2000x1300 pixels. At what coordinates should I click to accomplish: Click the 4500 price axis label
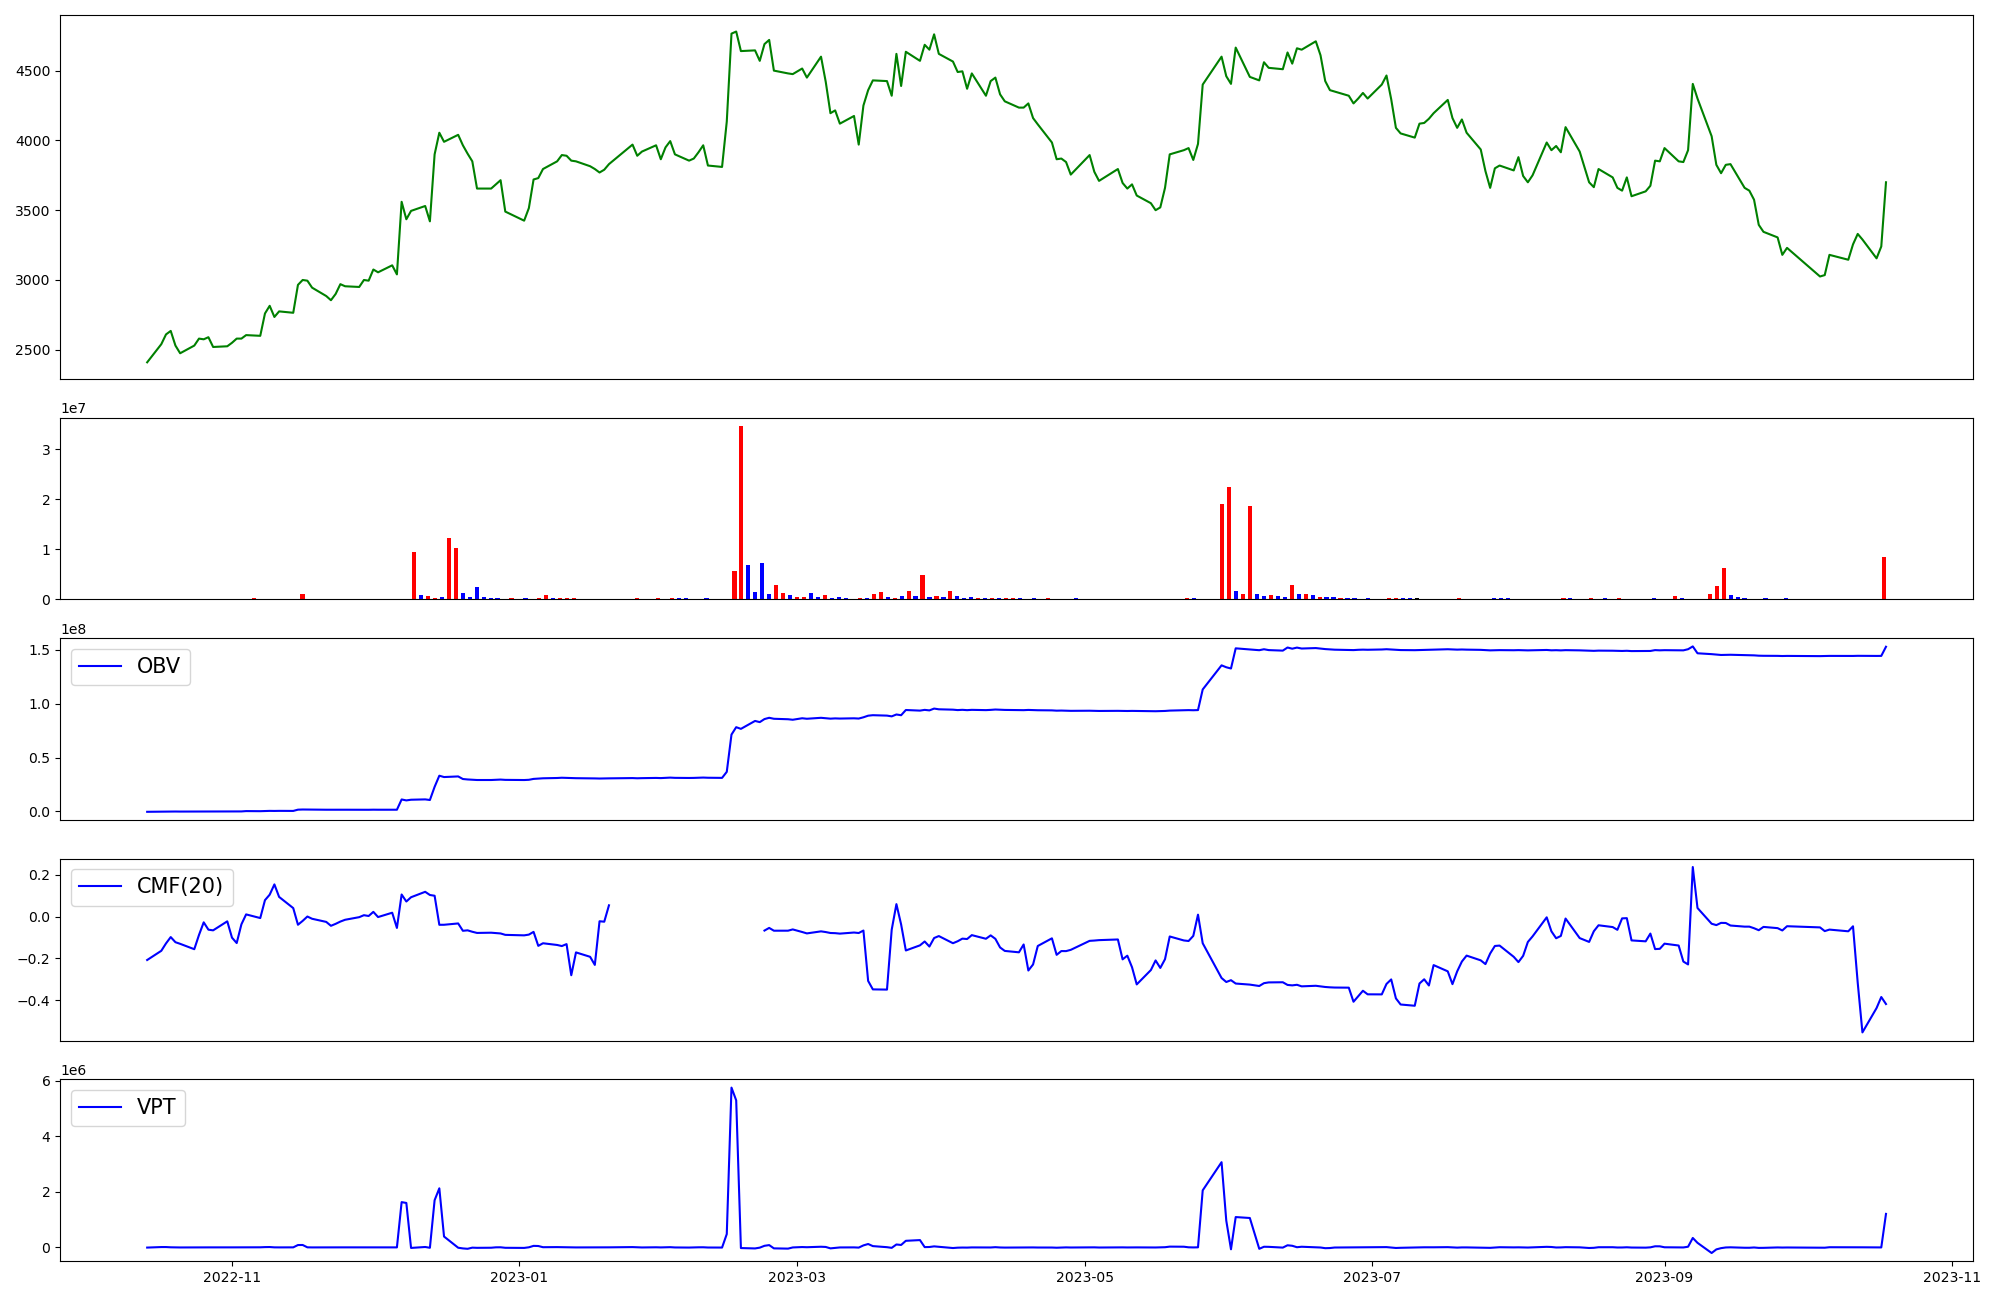pos(32,71)
